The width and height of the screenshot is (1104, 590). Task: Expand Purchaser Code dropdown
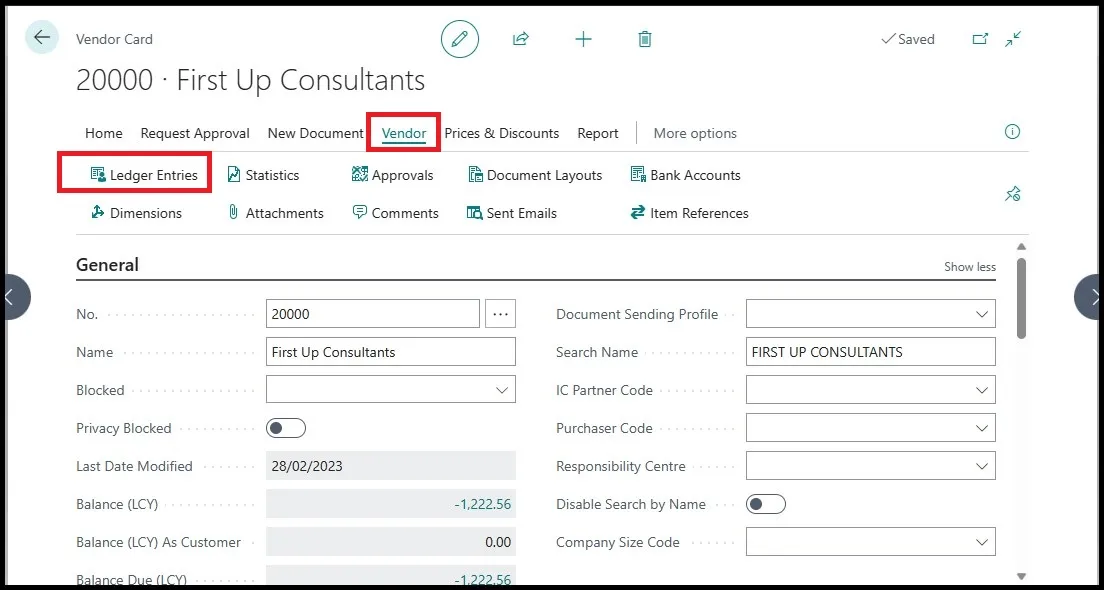click(x=982, y=428)
